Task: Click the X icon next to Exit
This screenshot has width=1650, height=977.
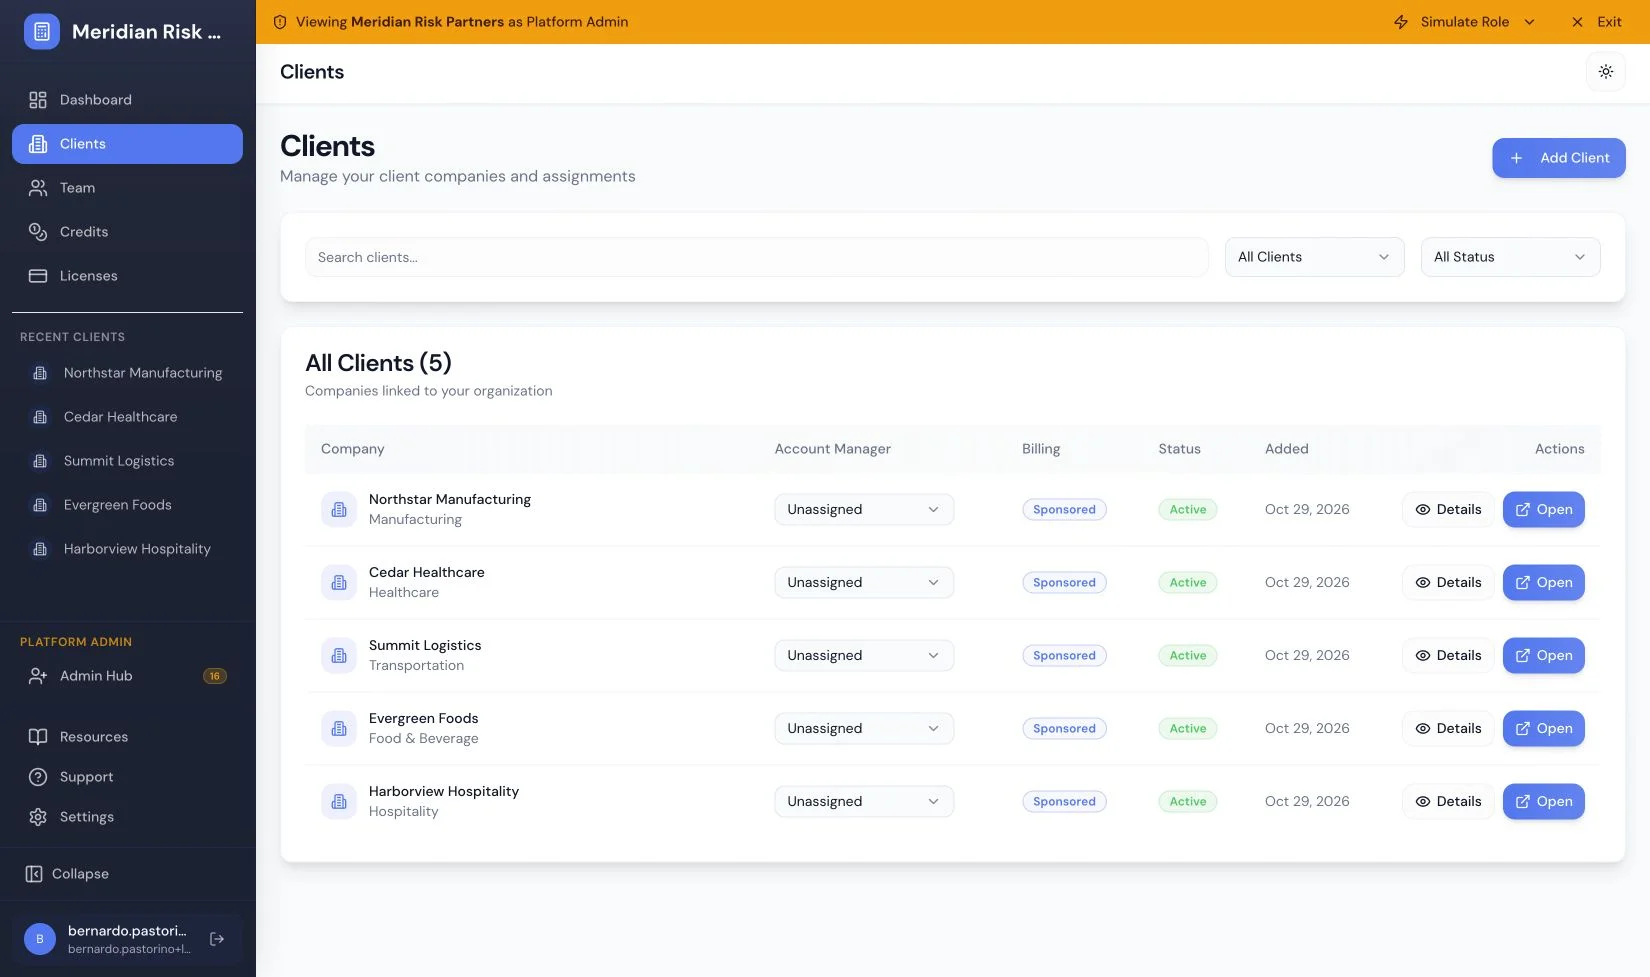Action: pos(1577,22)
